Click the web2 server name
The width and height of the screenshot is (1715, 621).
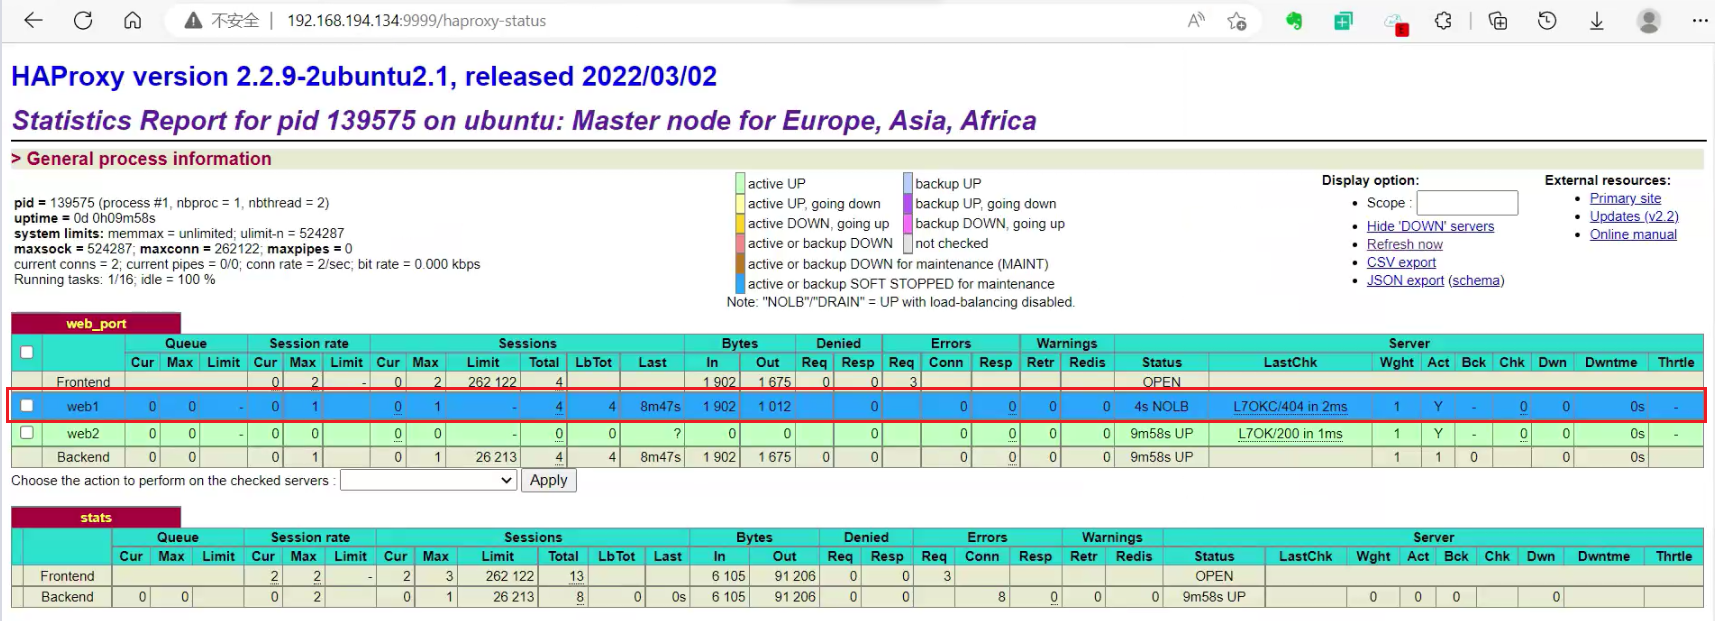click(83, 434)
